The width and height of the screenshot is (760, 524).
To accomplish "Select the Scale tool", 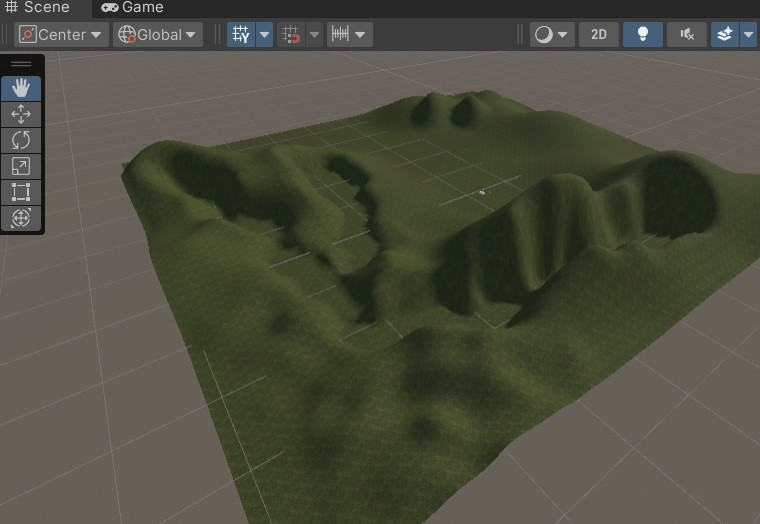I will pos(21,167).
